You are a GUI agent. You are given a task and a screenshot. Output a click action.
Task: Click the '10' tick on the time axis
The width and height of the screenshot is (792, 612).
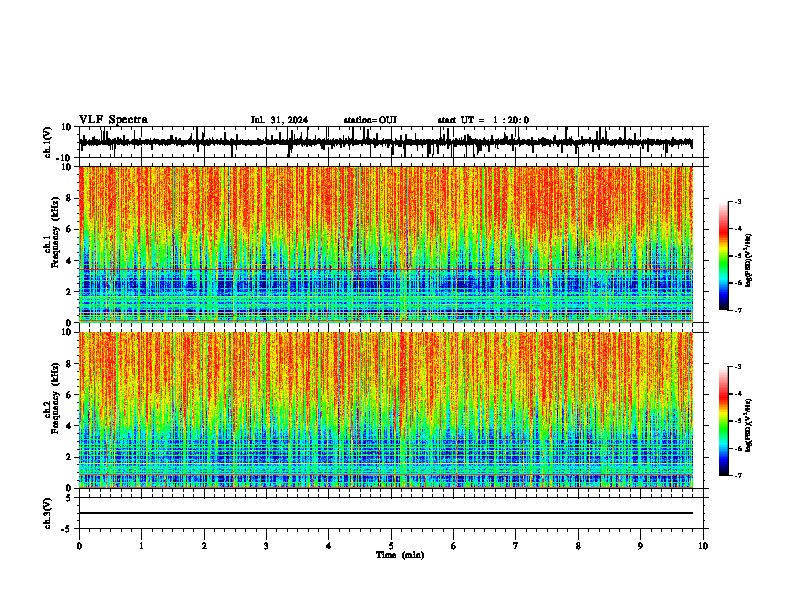(x=703, y=546)
